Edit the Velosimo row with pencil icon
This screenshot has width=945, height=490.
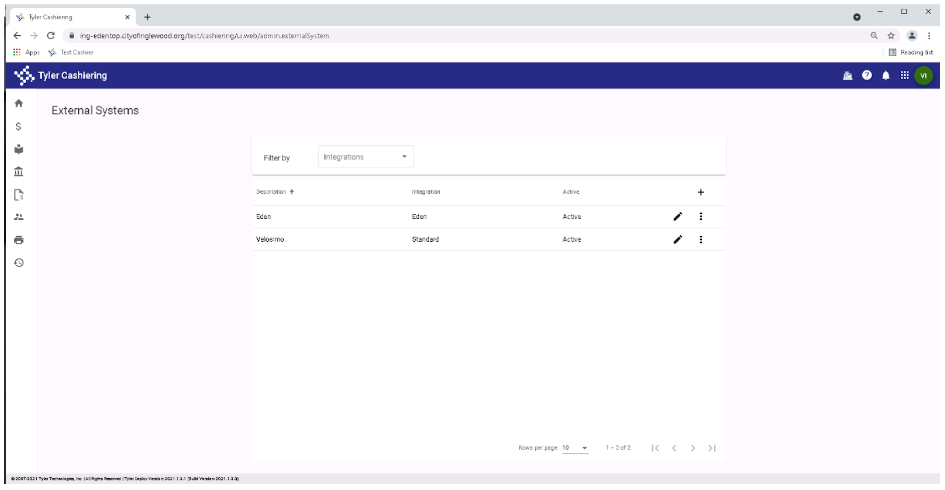(x=677, y=239)
